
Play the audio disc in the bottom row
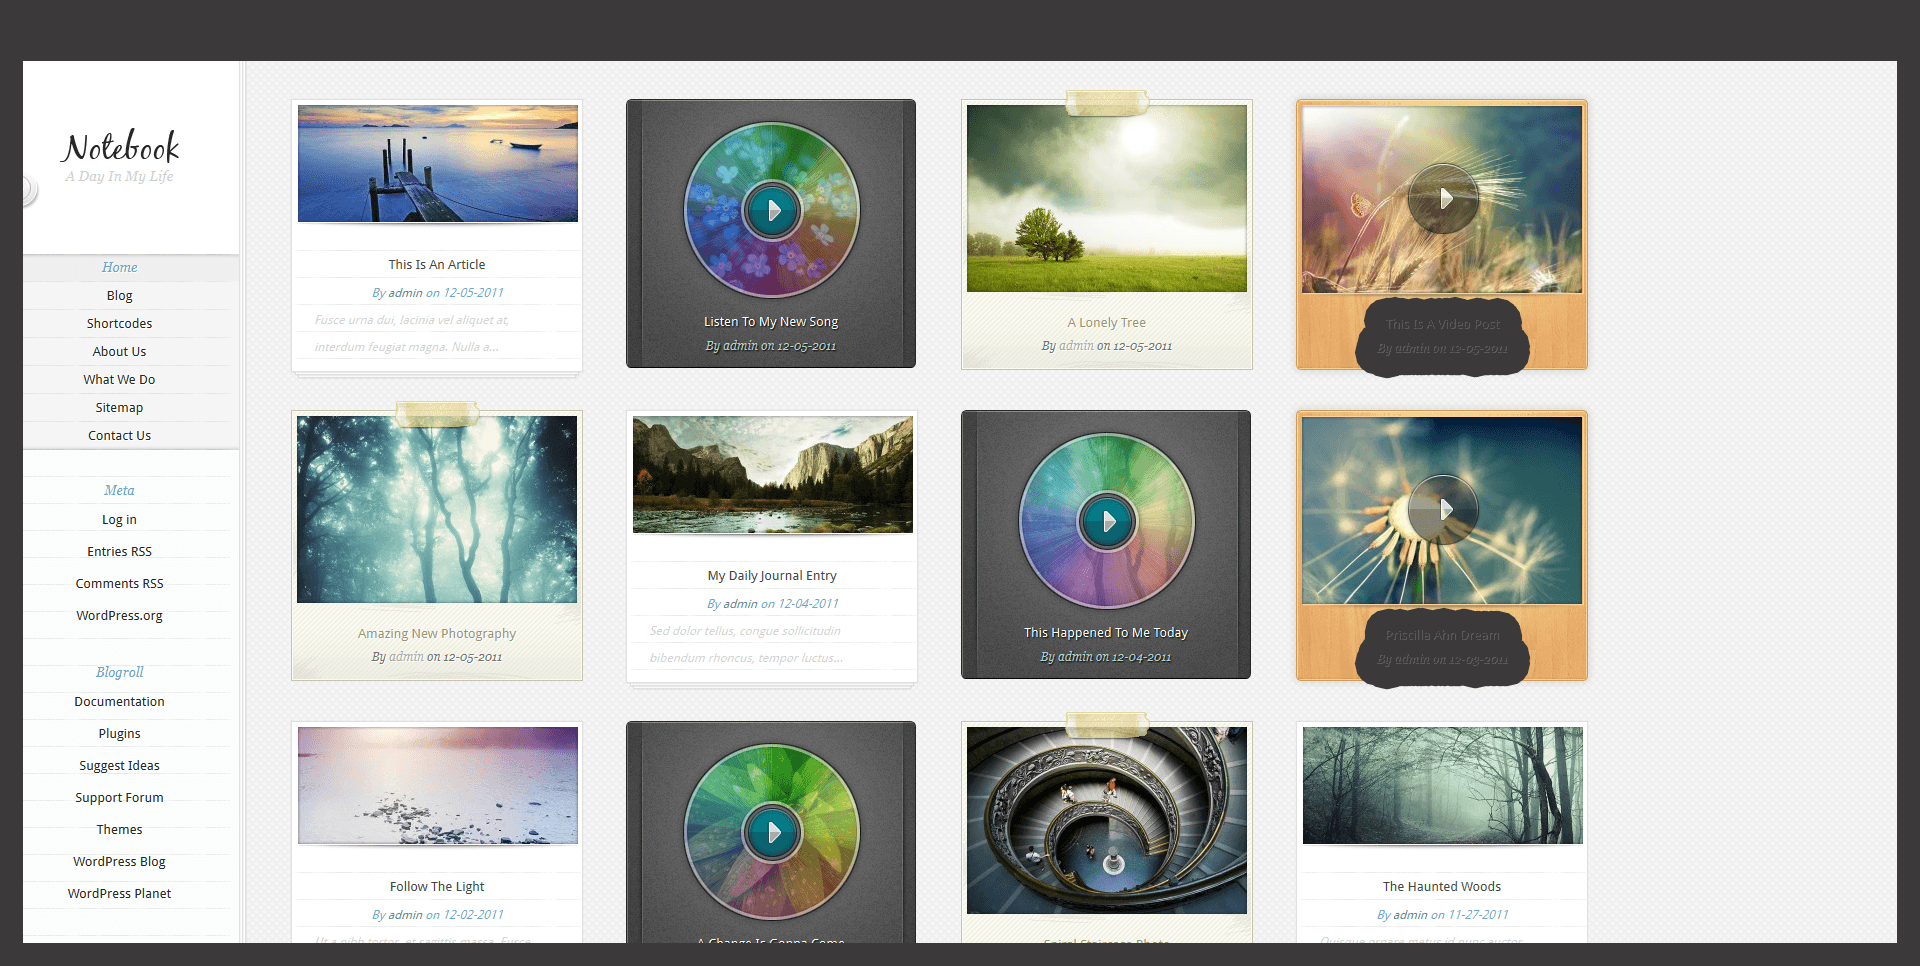point(772,832)
